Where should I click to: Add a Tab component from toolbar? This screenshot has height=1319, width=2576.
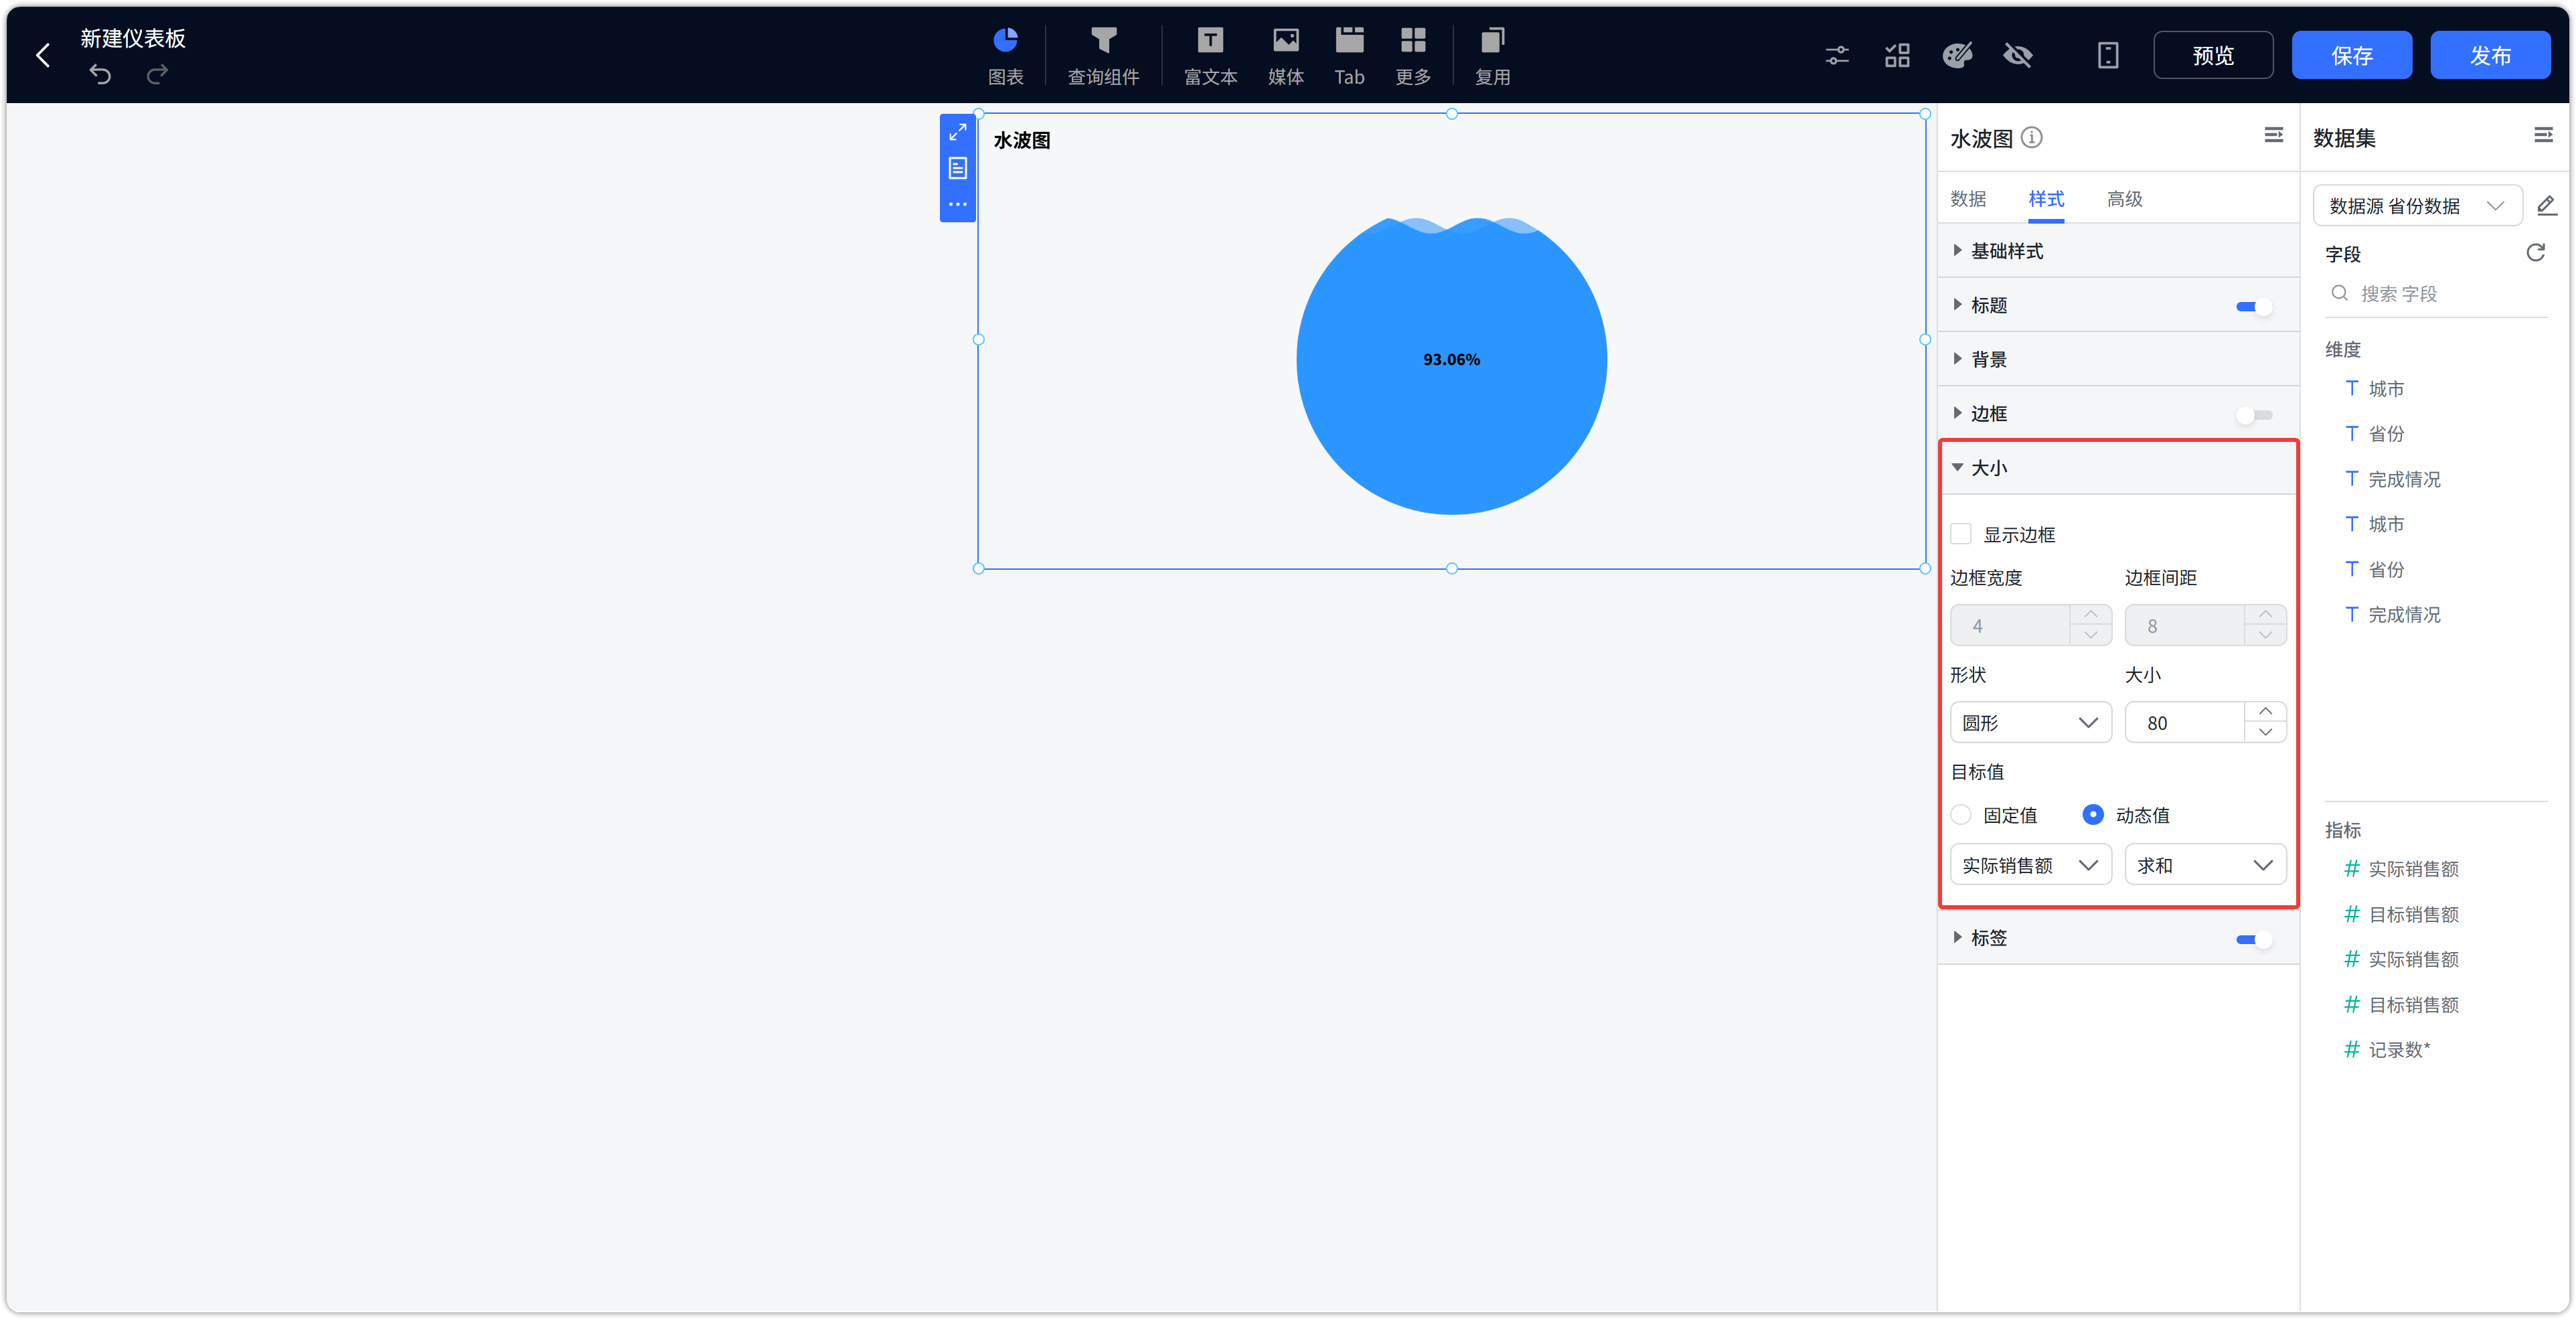[1349, 56]
